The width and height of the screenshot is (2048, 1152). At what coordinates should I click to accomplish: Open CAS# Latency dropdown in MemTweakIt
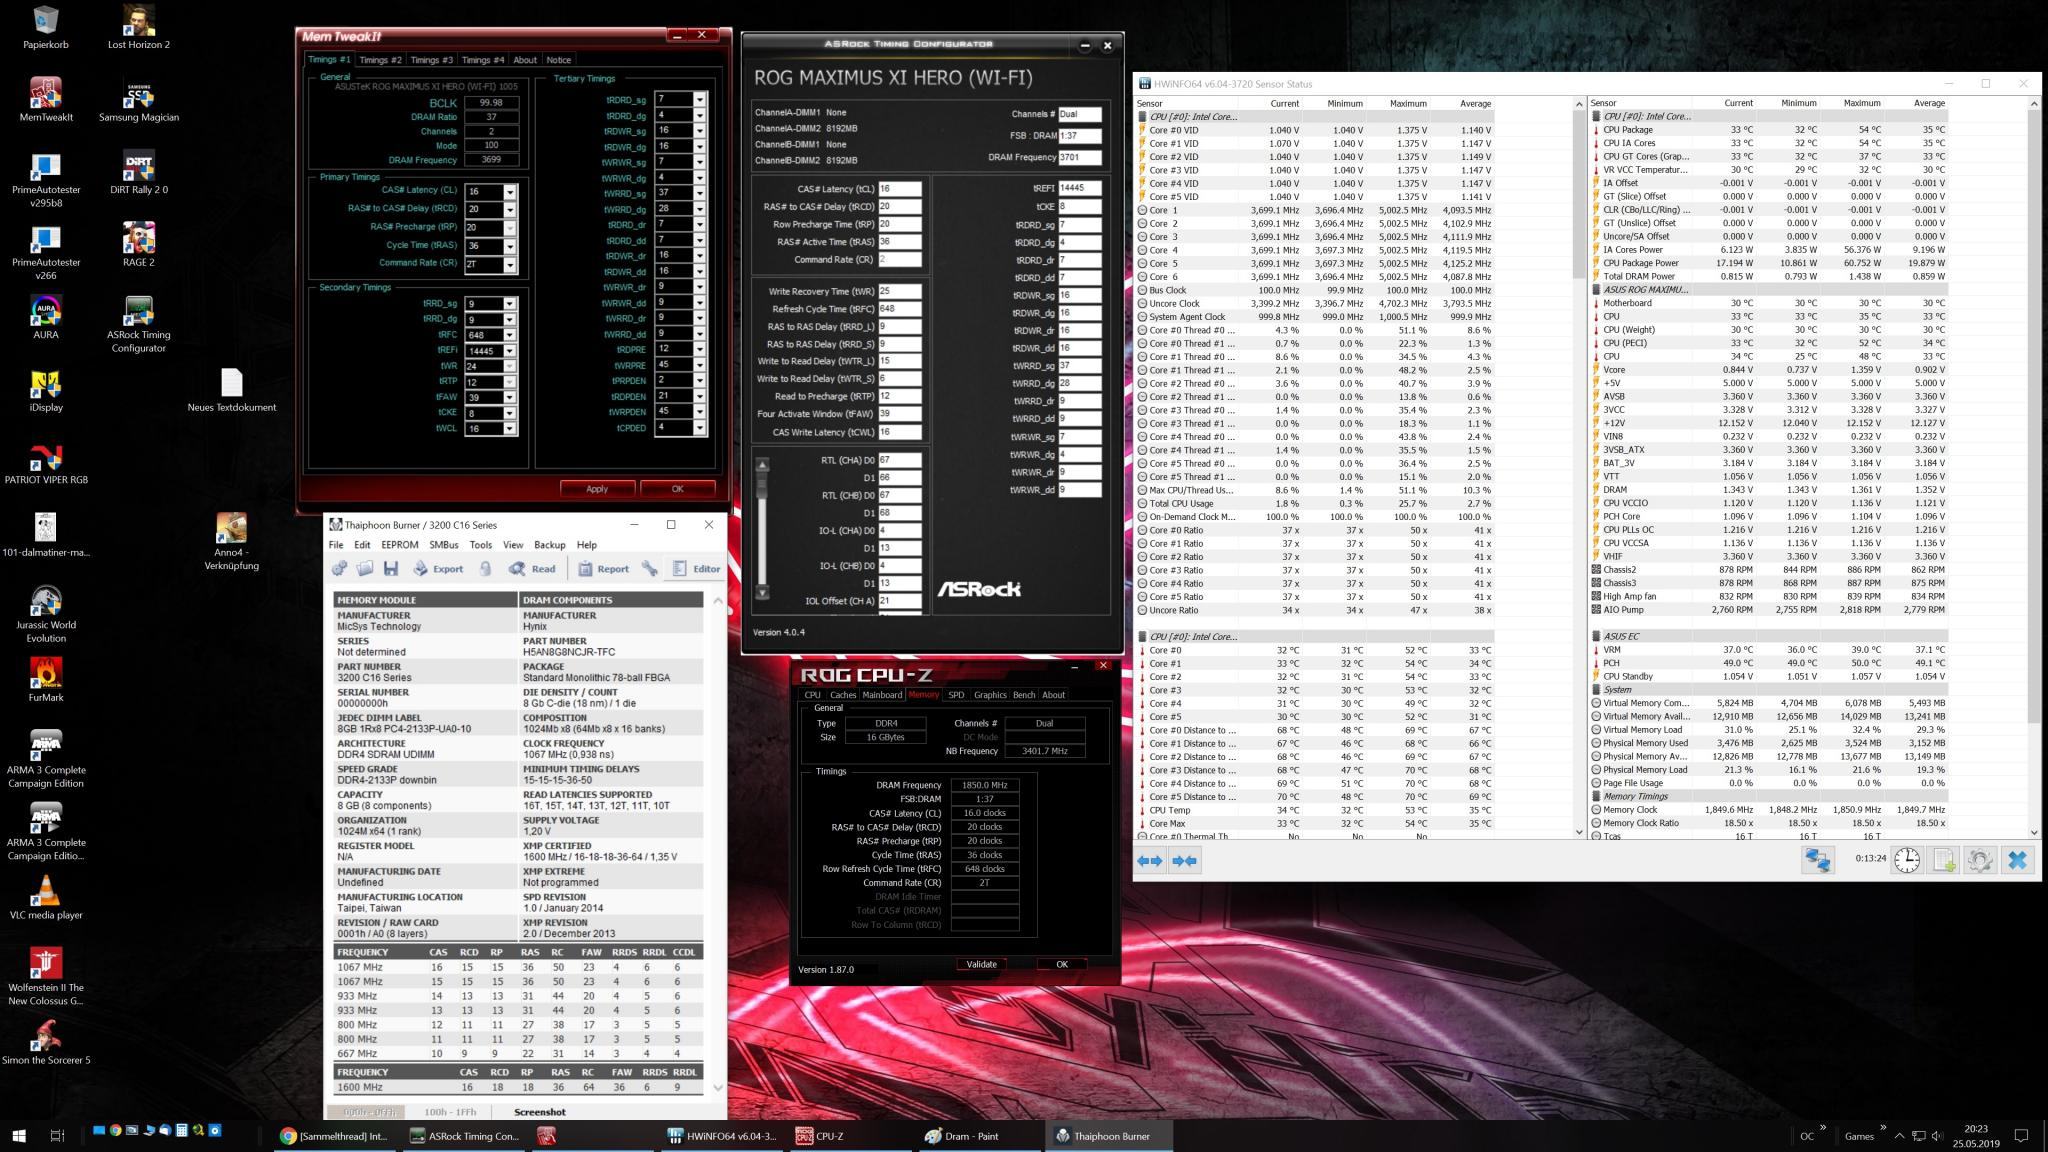(x=510, y=192)
